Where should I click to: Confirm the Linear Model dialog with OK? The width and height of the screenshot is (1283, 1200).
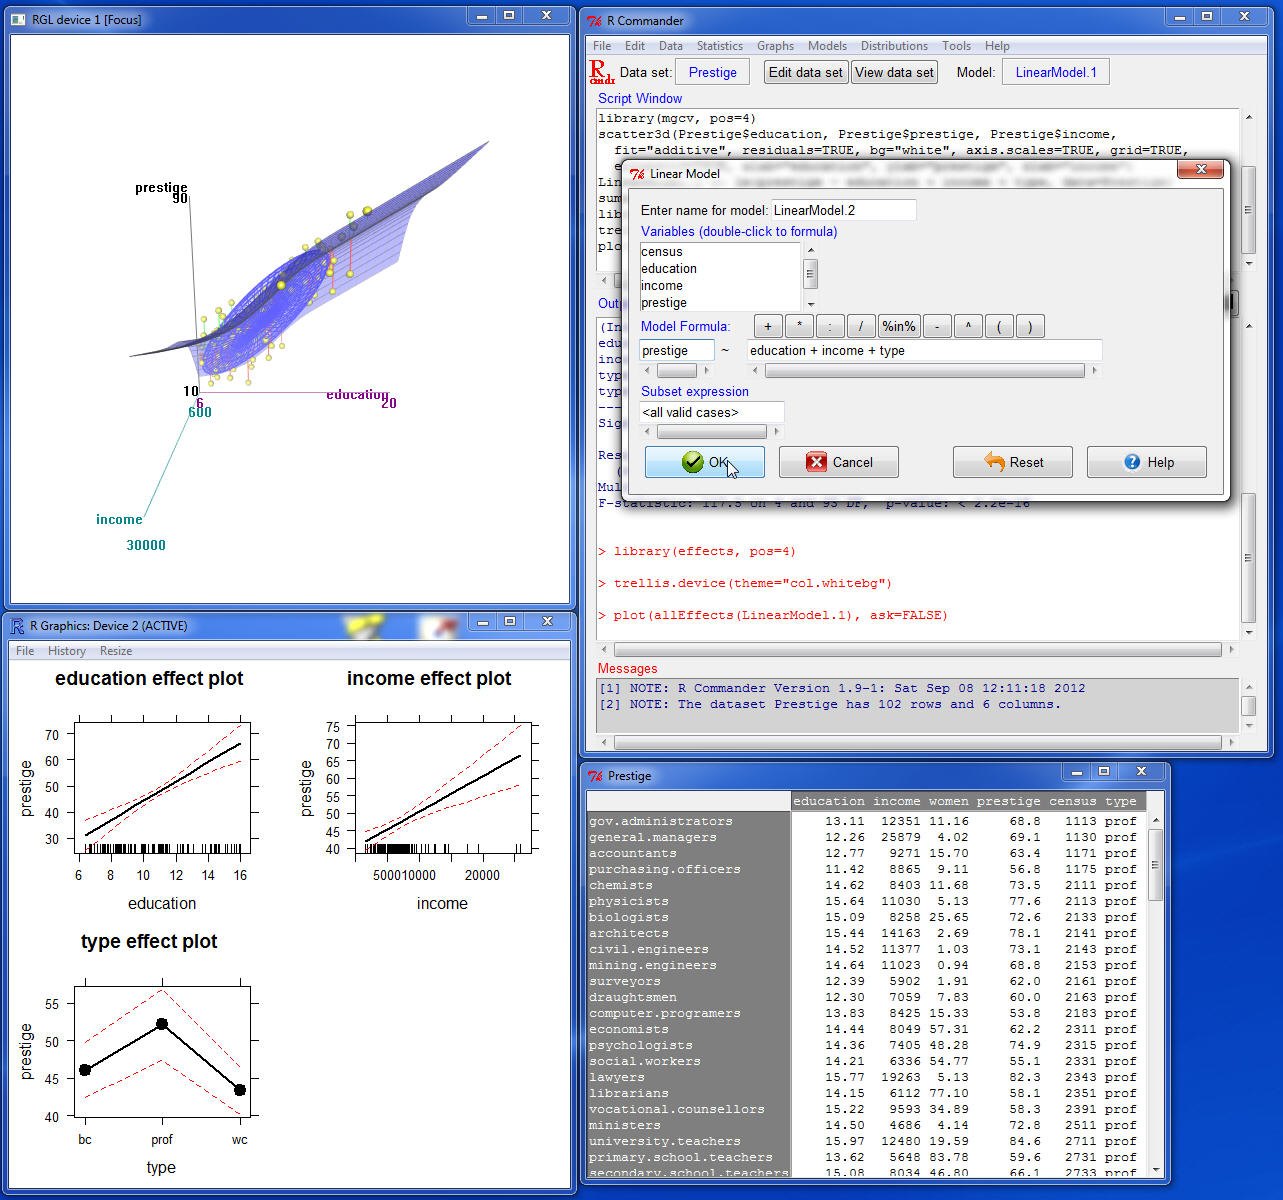(705, 462)
